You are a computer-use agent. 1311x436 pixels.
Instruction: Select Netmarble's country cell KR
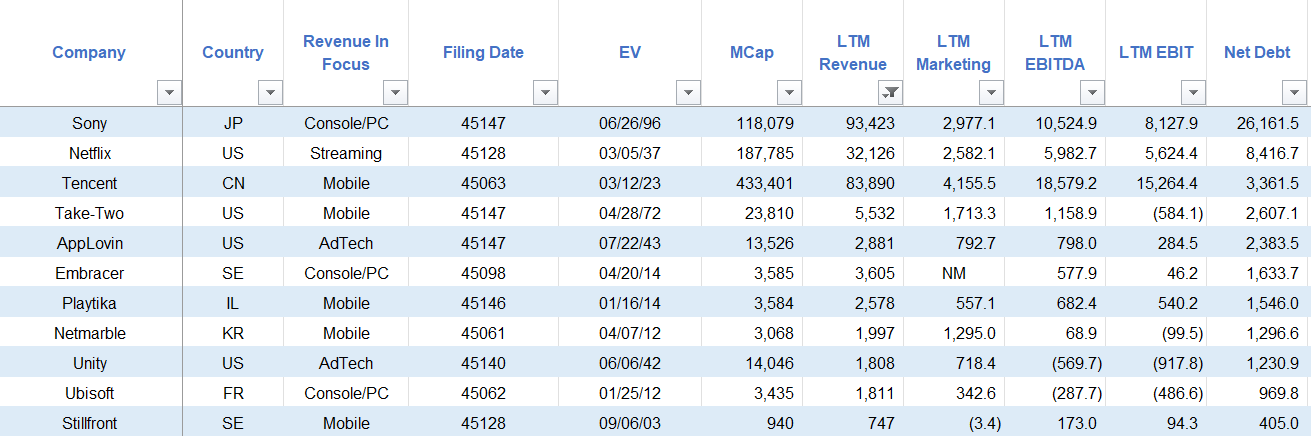[x=233, y=333]
